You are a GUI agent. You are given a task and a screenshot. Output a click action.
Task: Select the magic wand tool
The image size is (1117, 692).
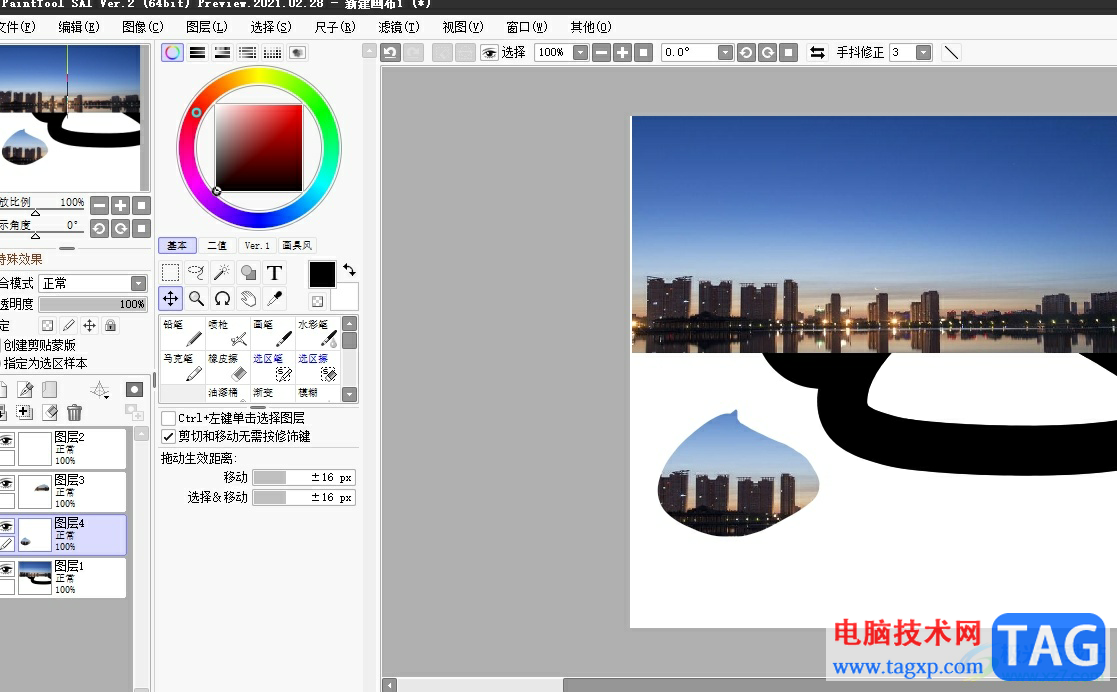tap(222, 273)
